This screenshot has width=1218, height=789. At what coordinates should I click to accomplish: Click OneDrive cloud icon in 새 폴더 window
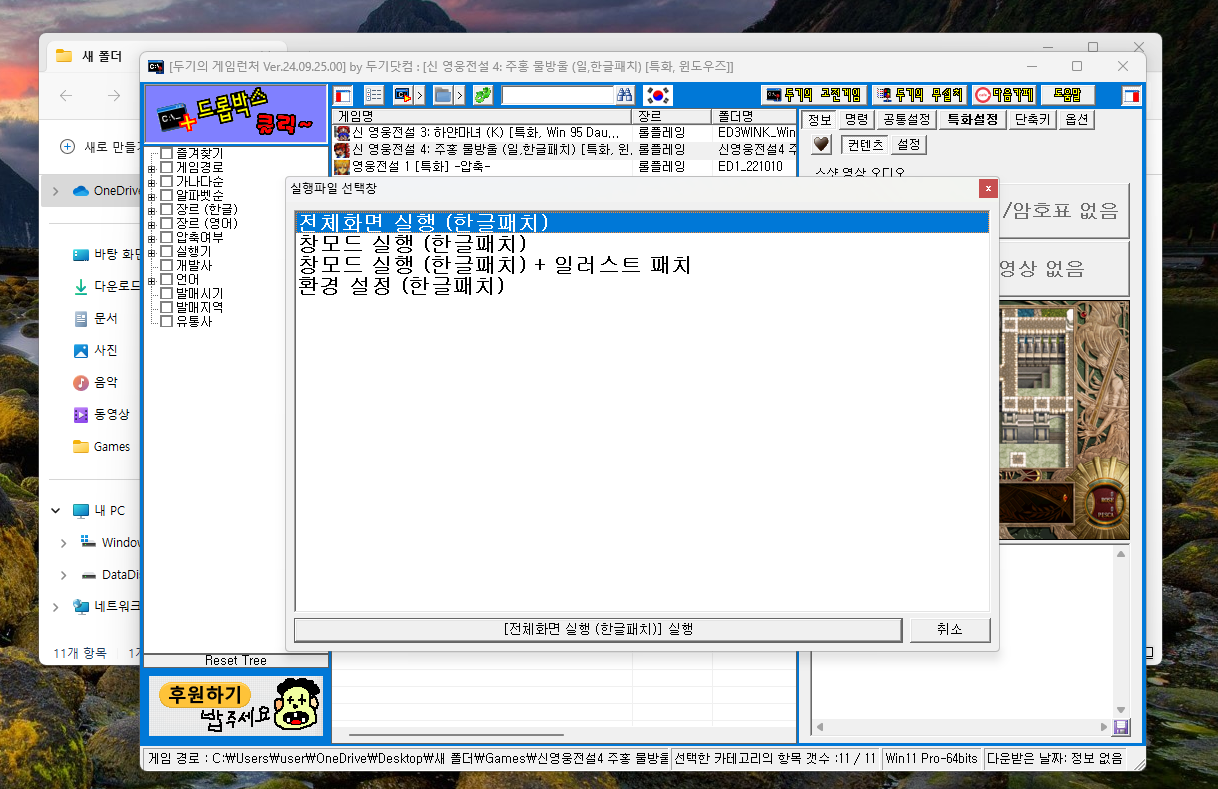tap(81, 191)
